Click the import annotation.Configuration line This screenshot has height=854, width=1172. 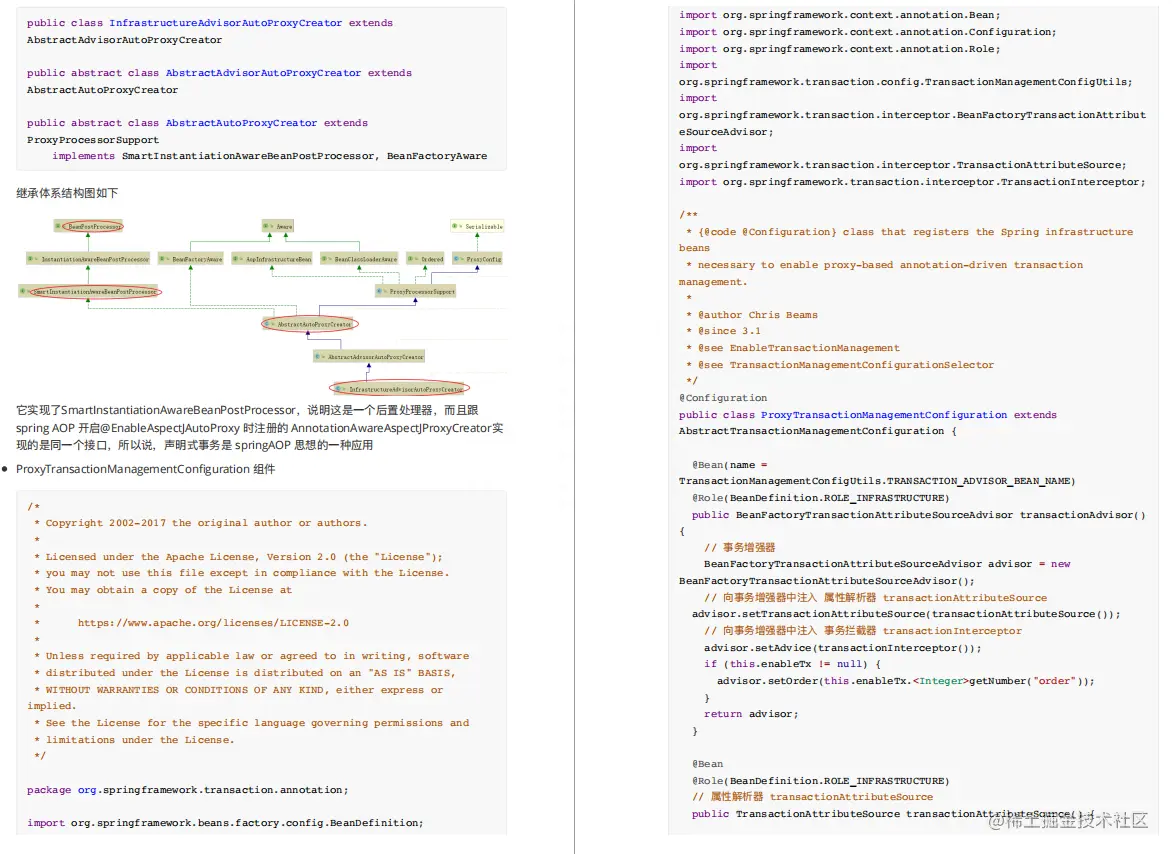click(868, 32)
